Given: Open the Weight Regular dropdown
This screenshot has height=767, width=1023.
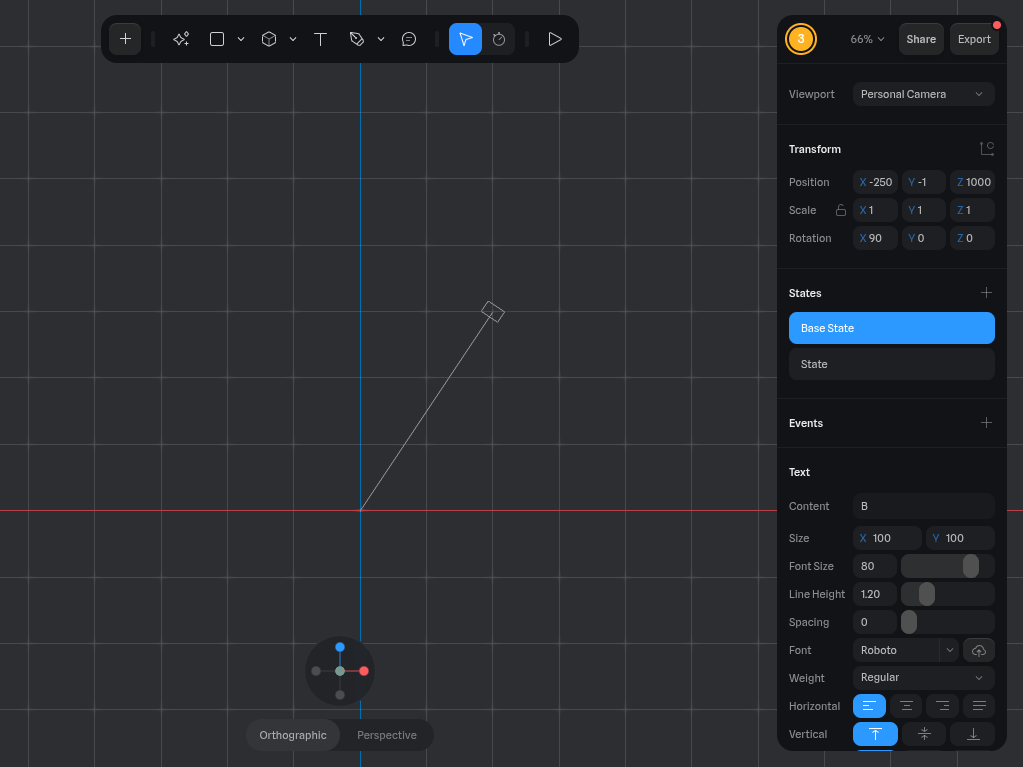Looking at the screenshot, I should (x=923, y=678).
